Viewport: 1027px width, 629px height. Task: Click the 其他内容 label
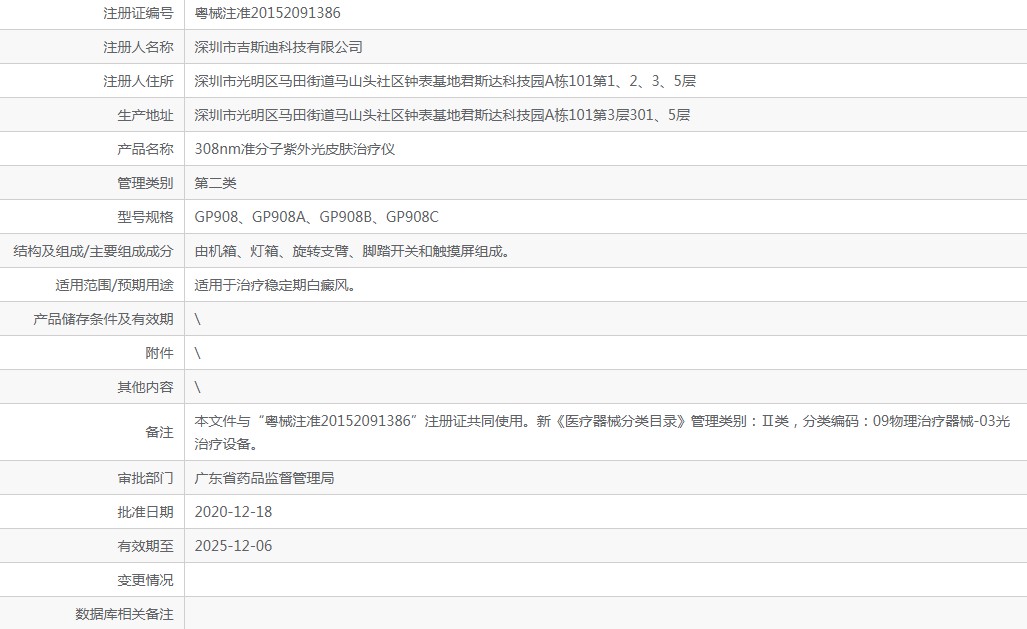click(x=145, y=388)
